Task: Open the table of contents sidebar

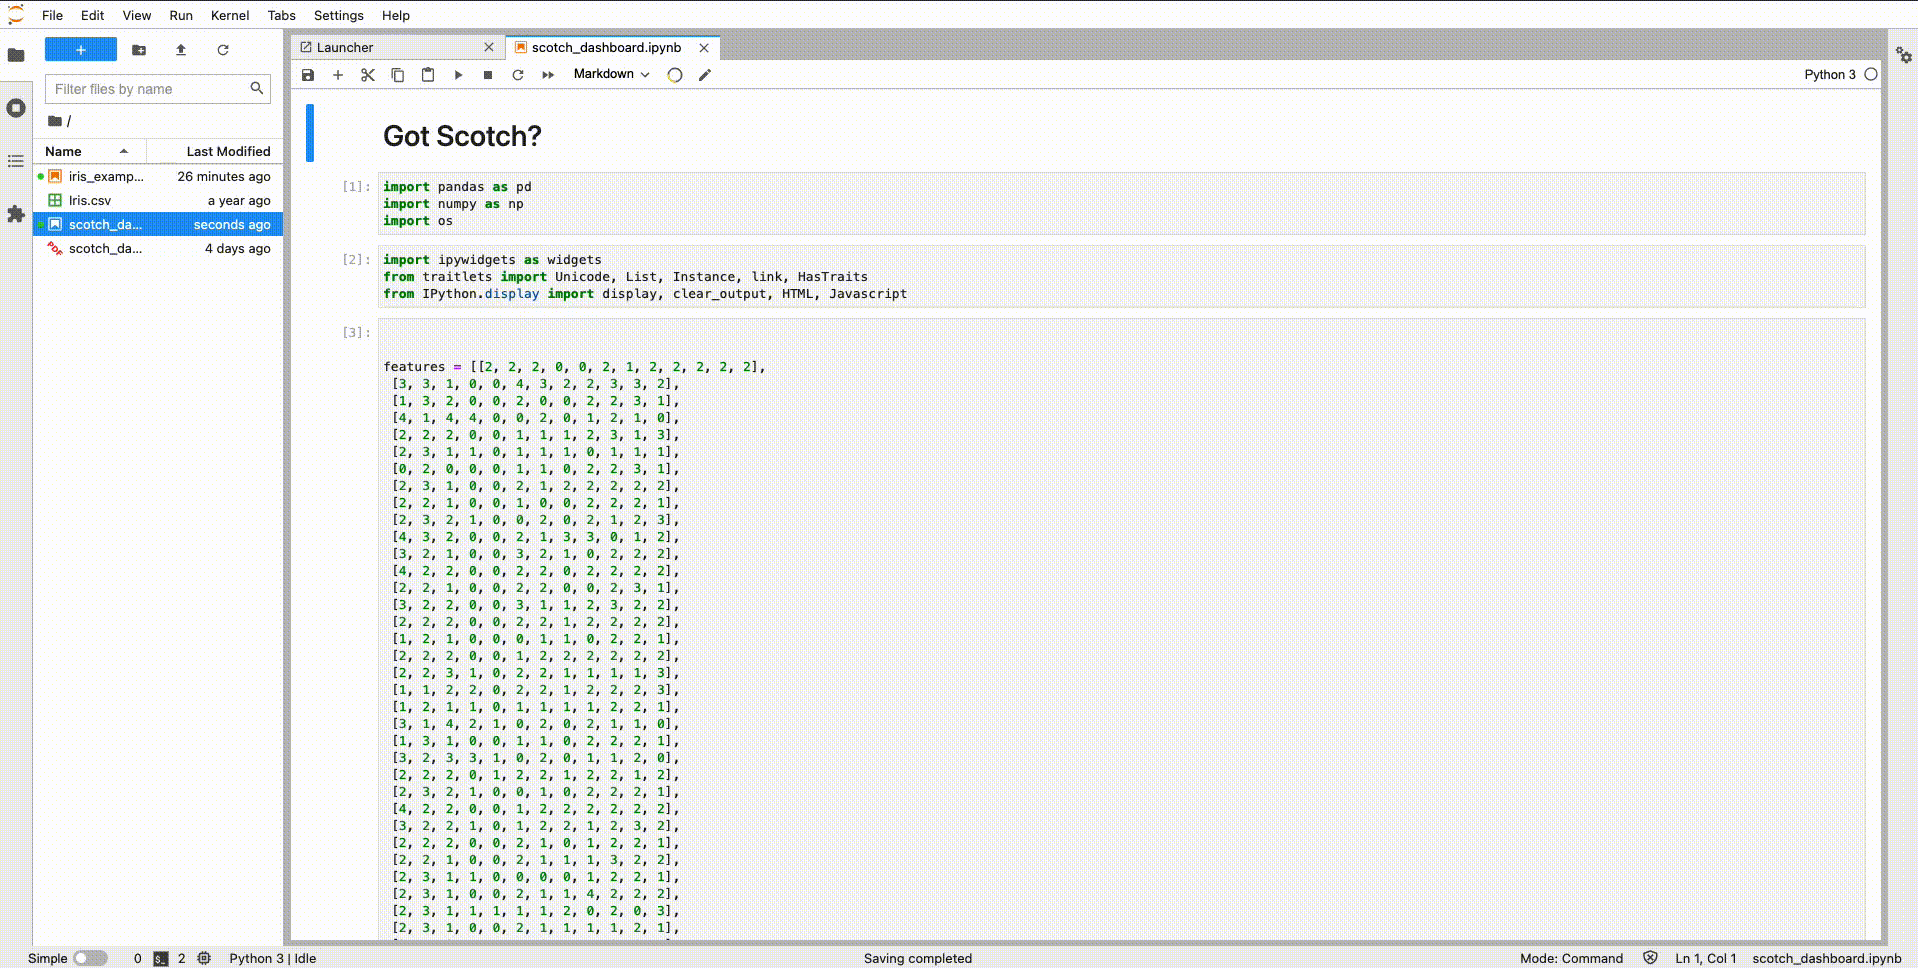Action: [15, 160]
